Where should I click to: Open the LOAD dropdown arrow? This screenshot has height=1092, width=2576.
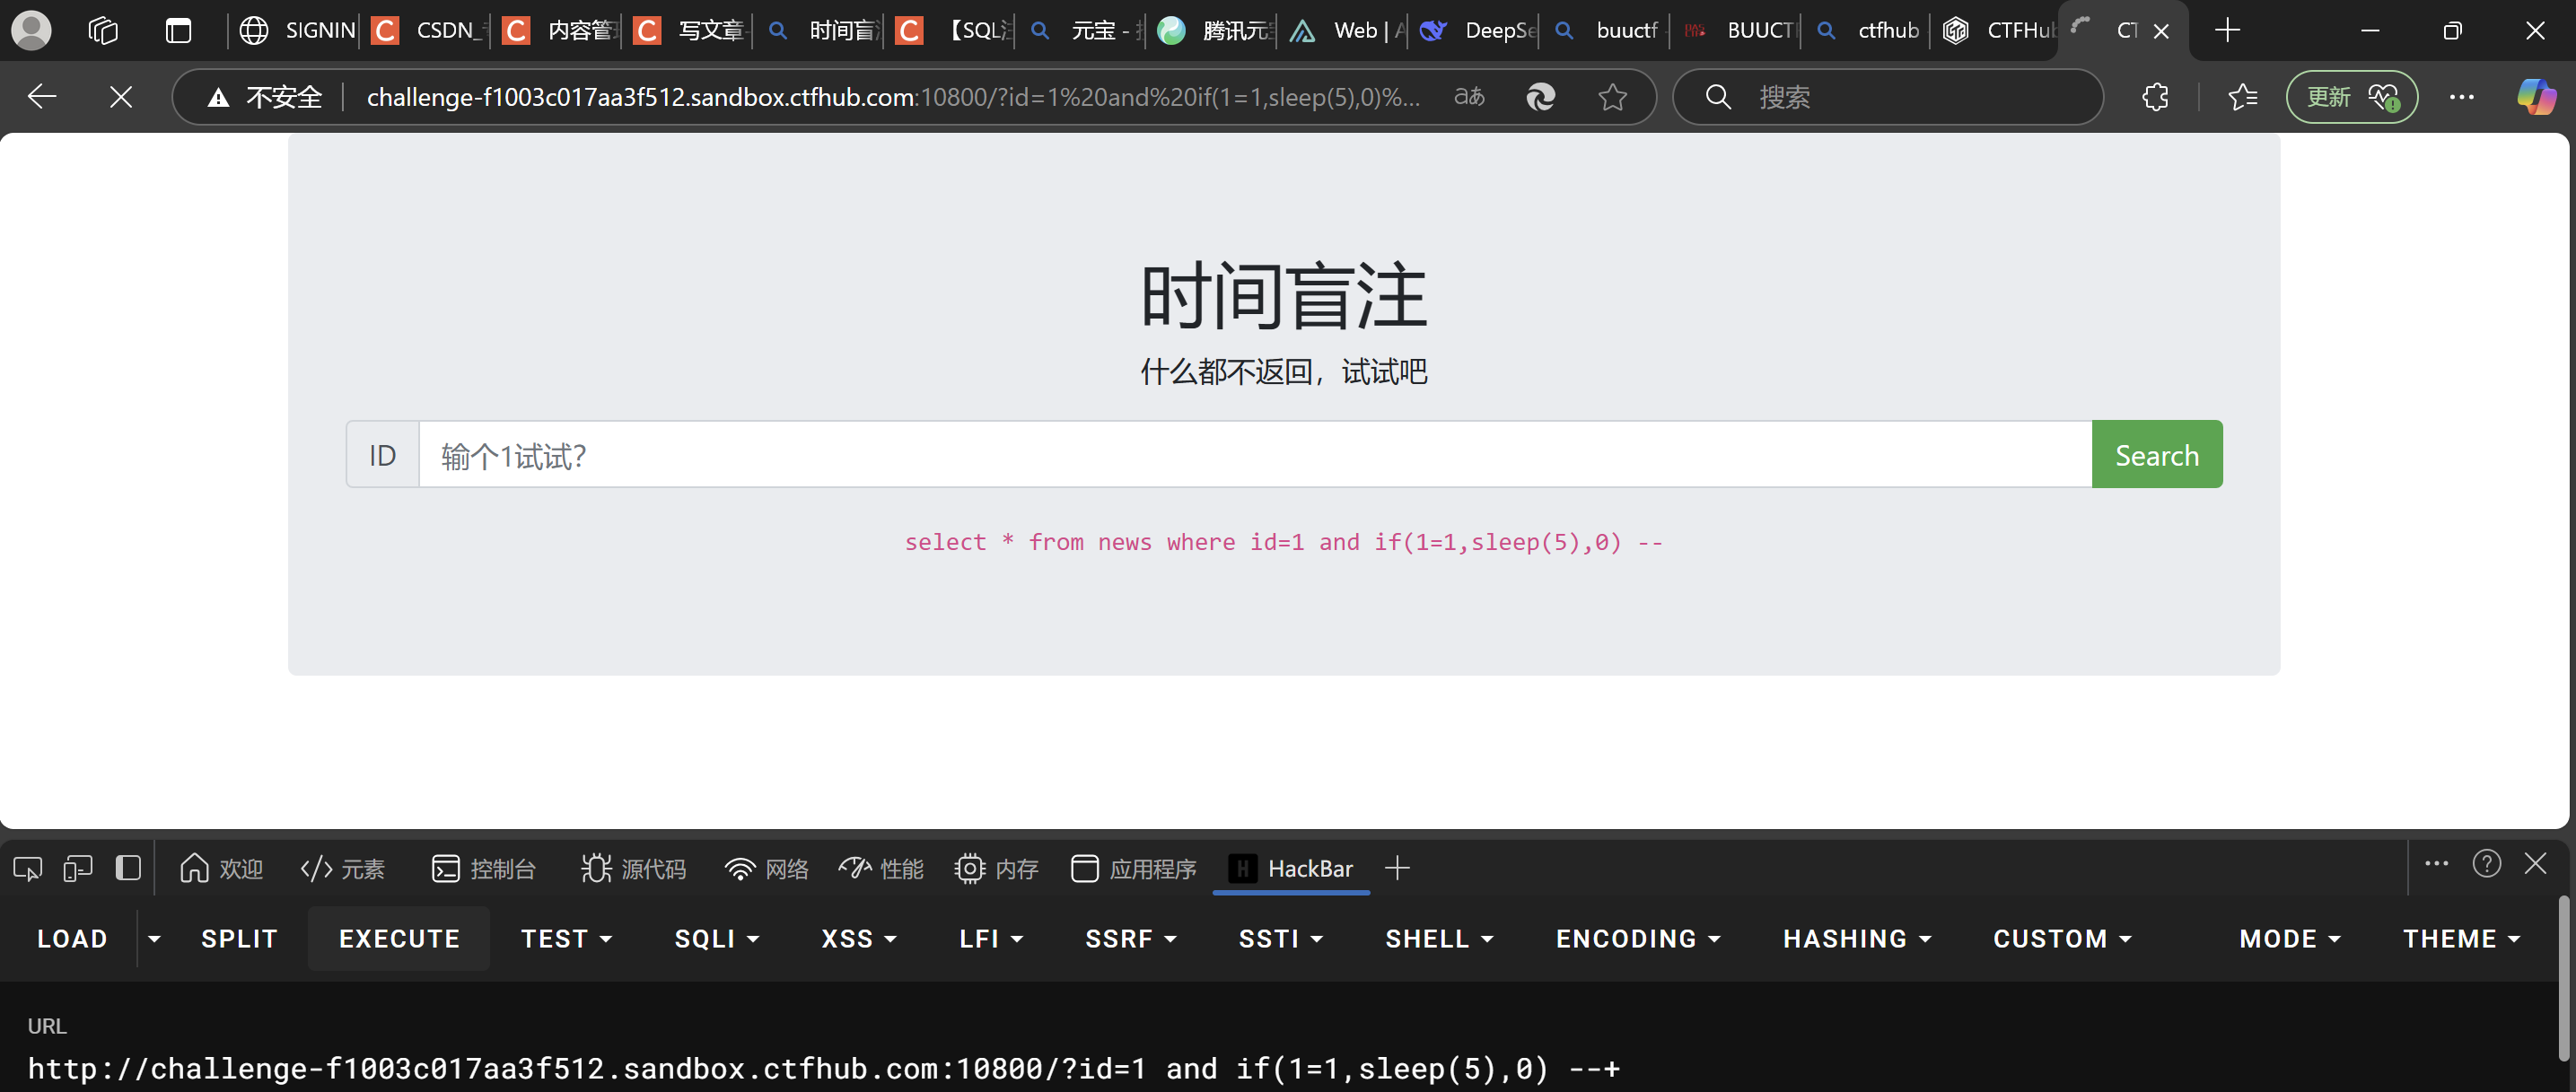point(154,939)
